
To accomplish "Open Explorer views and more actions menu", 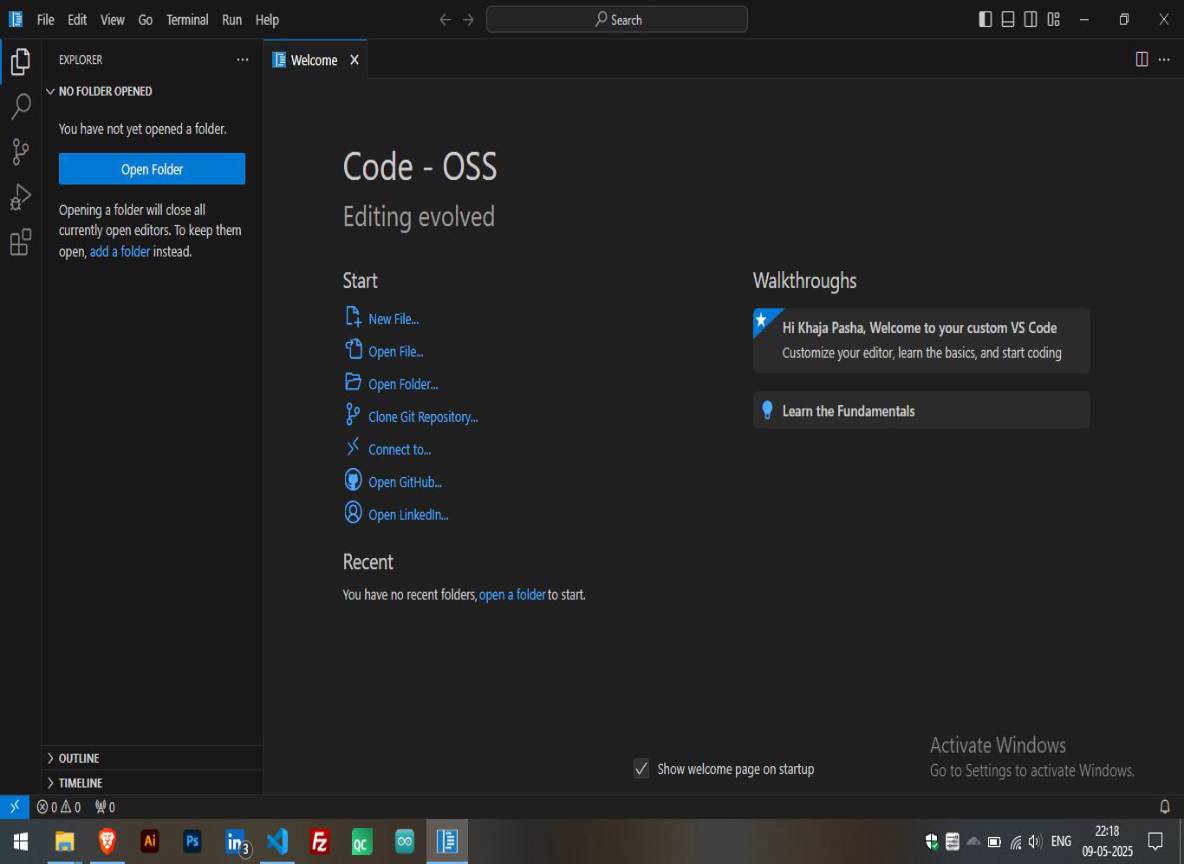I will click(242, 60).
